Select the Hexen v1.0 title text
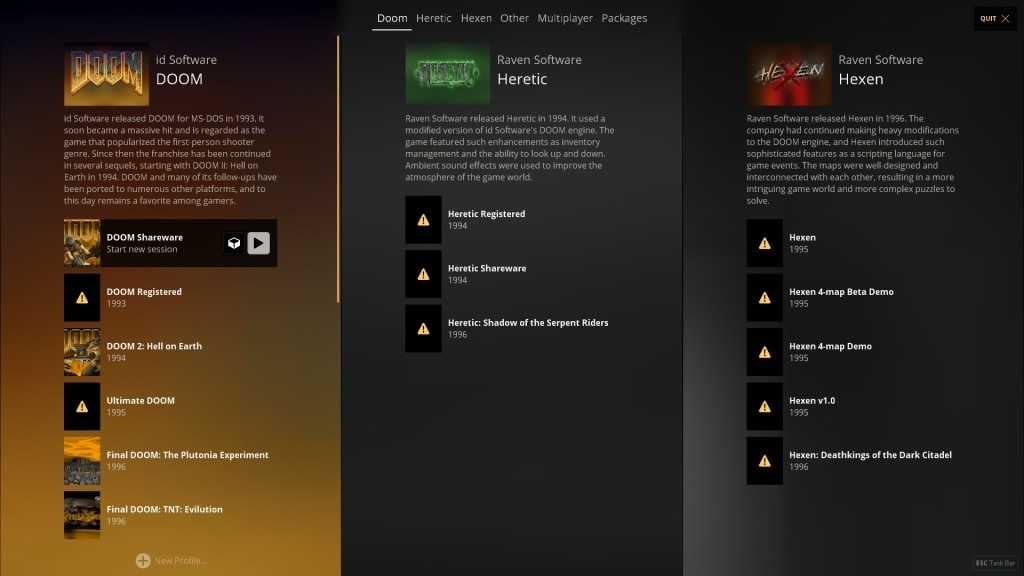 click(x=812, y=400)
